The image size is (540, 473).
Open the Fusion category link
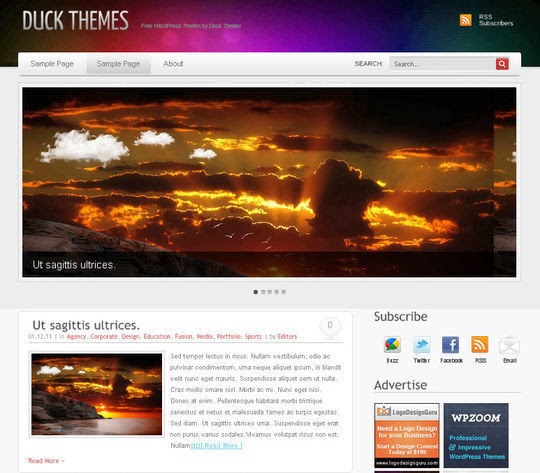(184, 337)
